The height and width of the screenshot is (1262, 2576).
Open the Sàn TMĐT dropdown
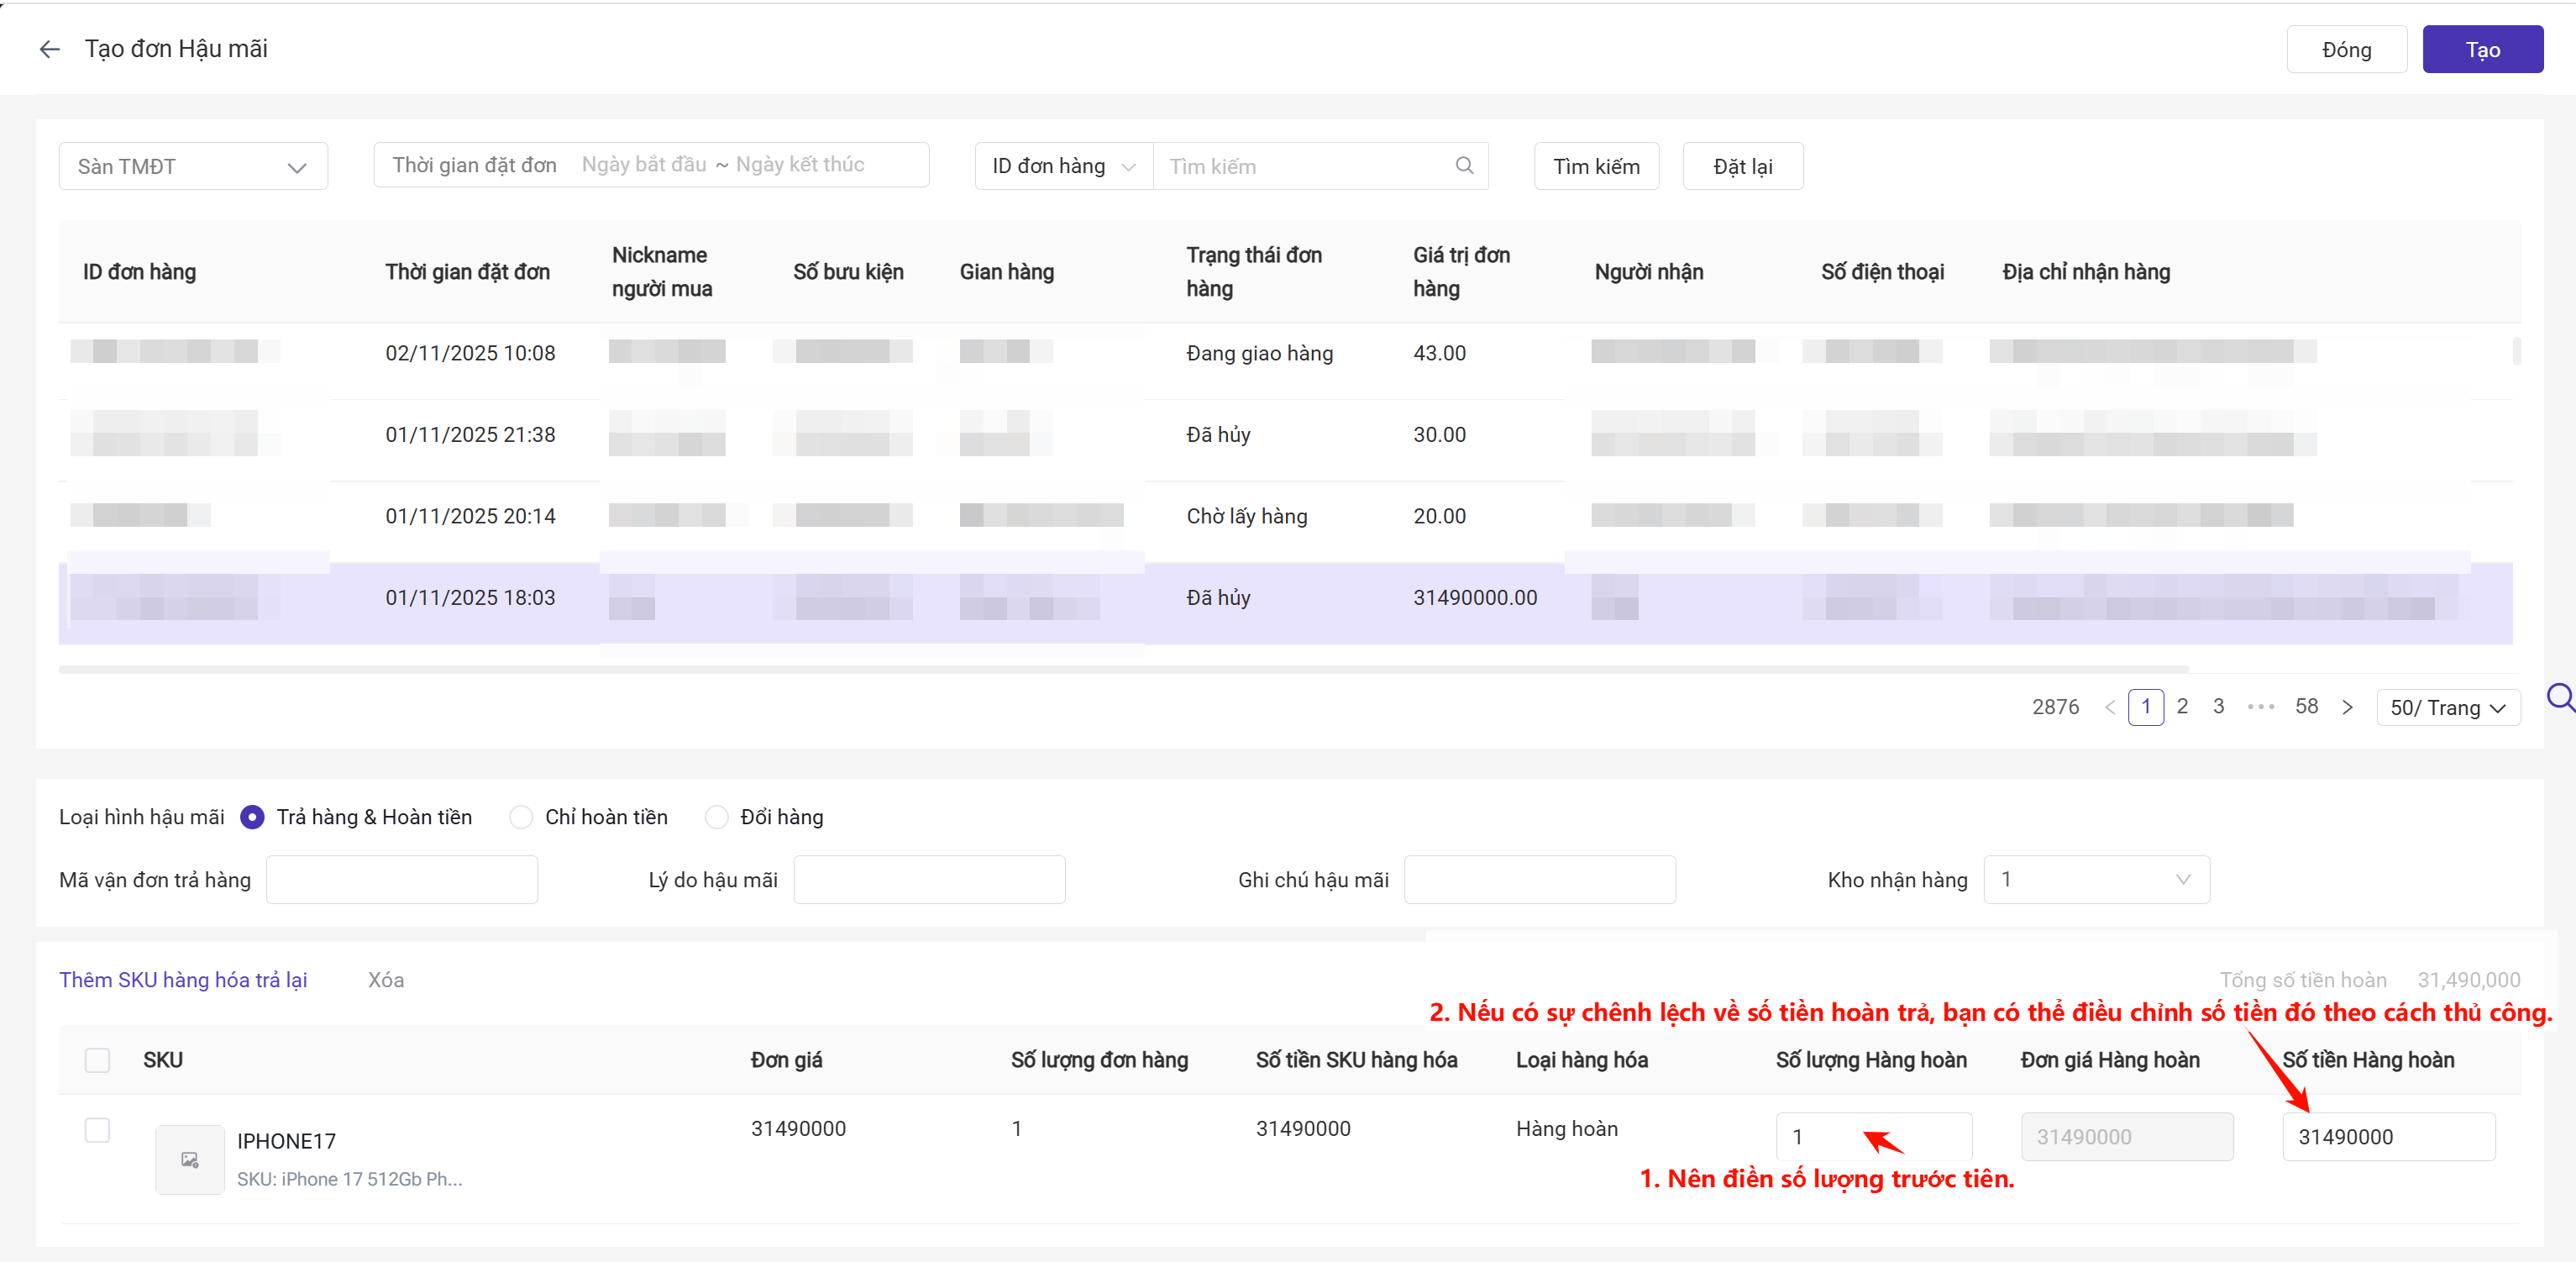click(193, 166)
